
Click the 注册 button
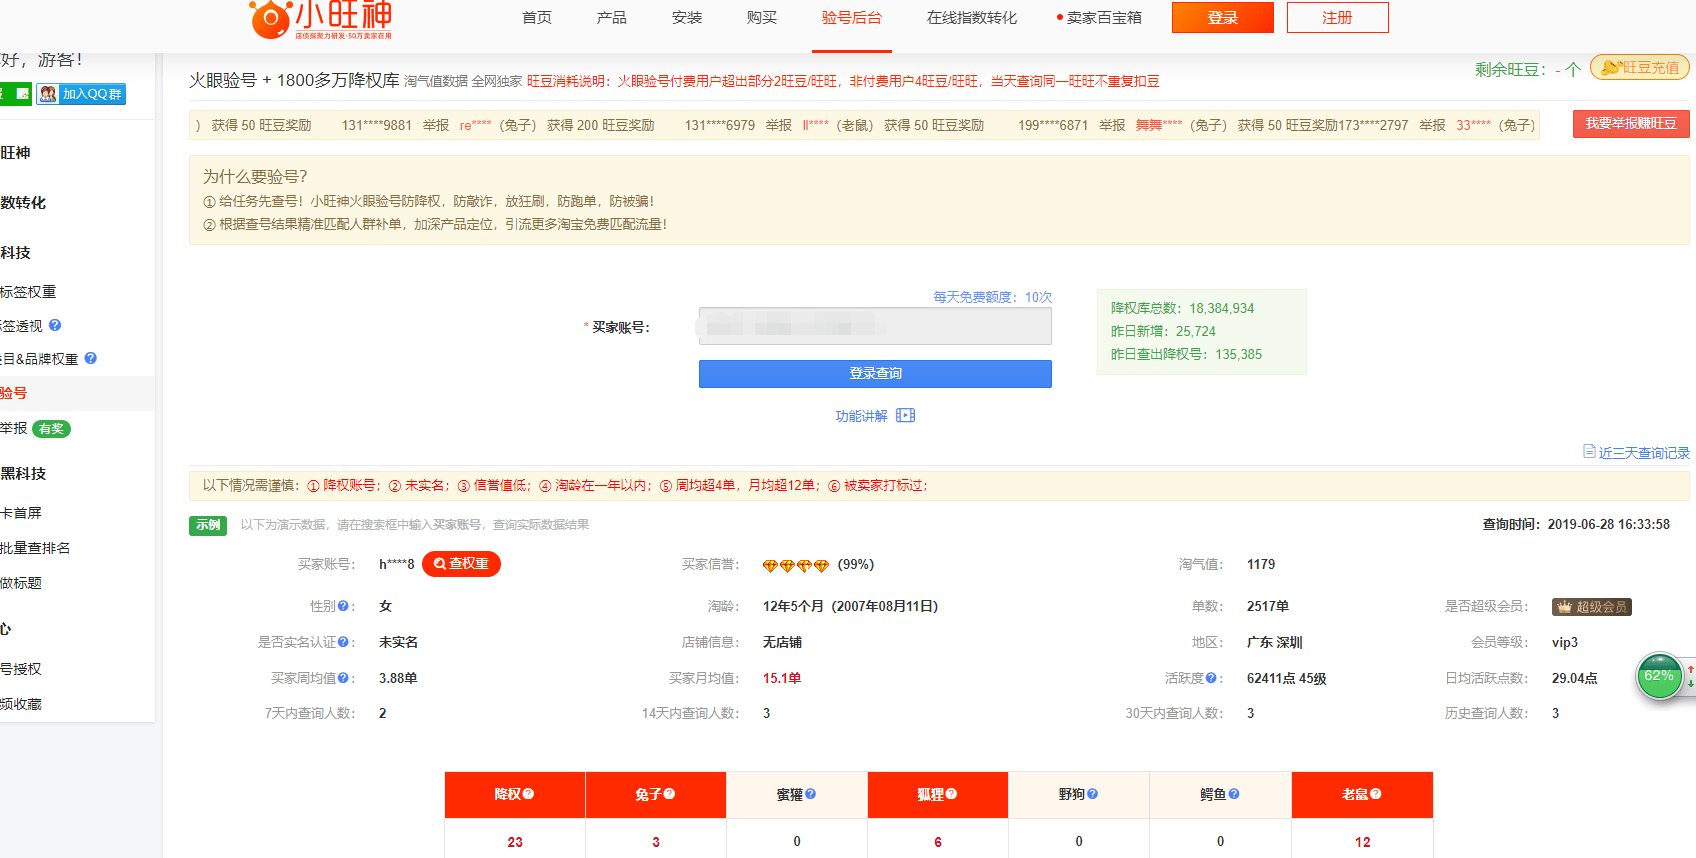pyautogui.click(x=1338, y=18)
